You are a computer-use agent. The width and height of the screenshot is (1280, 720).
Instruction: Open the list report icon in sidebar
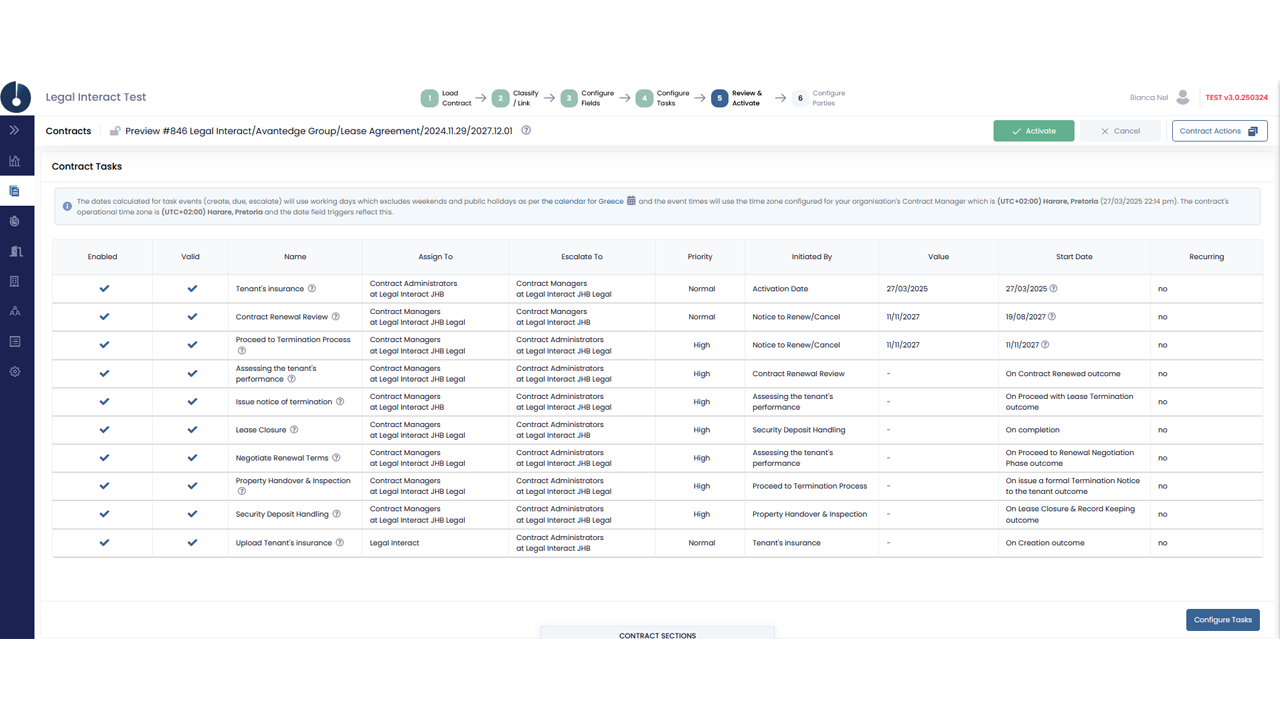(15, 341)
